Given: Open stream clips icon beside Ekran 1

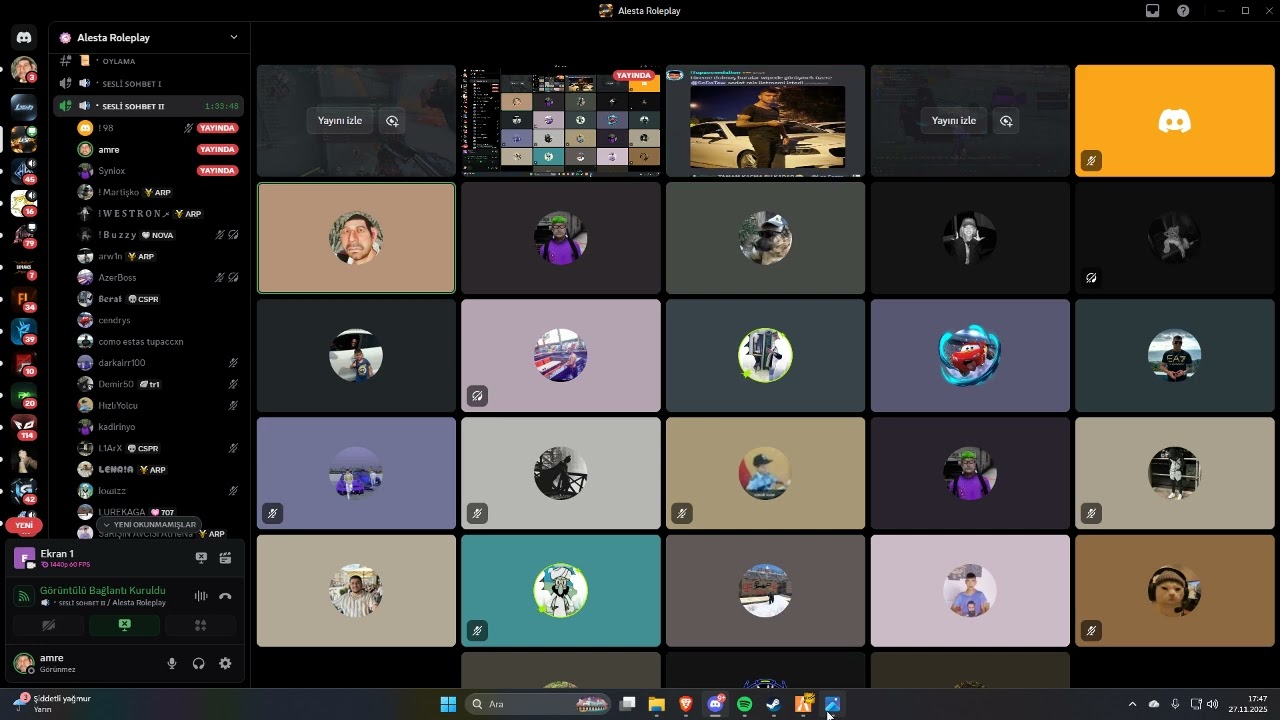Looking at the screenshot, I should click(x=225, y=558).
